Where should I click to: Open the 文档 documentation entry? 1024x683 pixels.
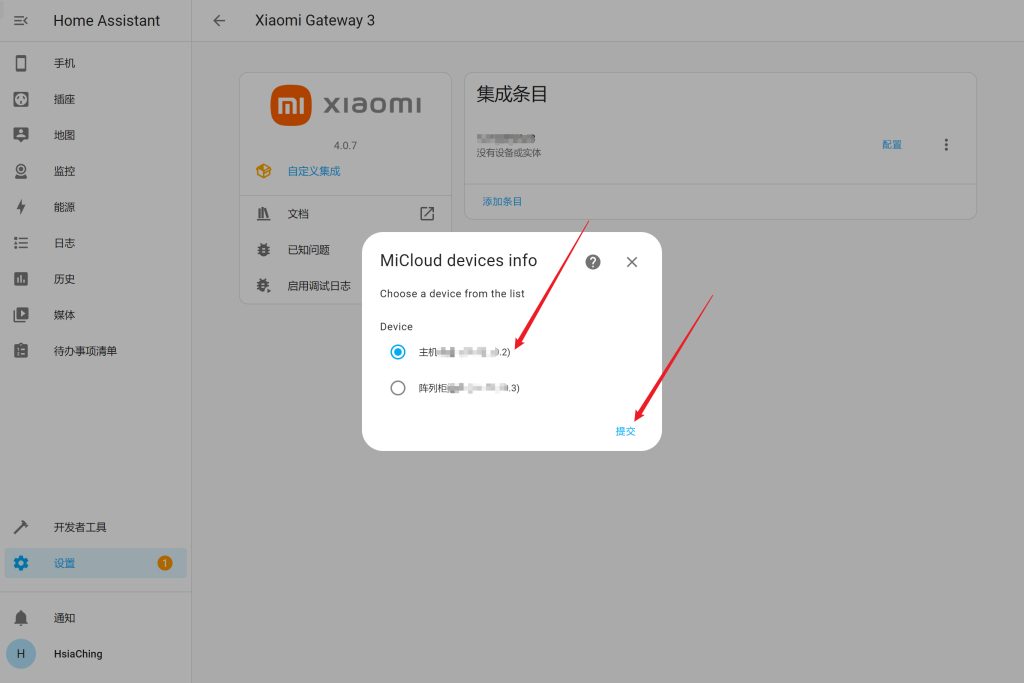[345, 214]
